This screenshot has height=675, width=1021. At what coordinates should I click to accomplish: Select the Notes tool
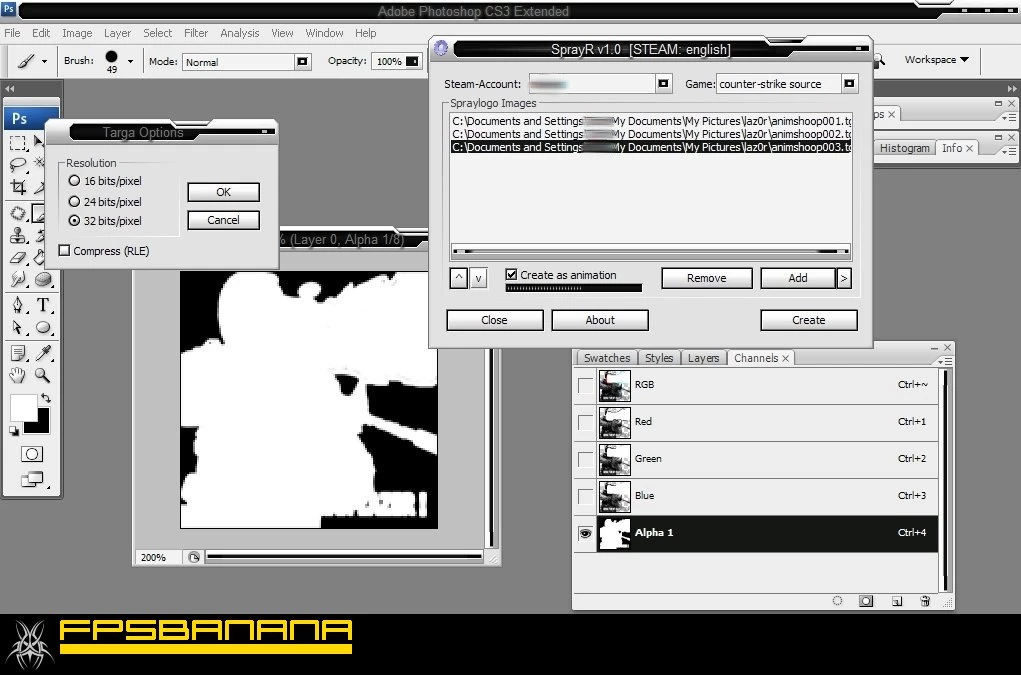pyautogui.click(x=18, y=353)
